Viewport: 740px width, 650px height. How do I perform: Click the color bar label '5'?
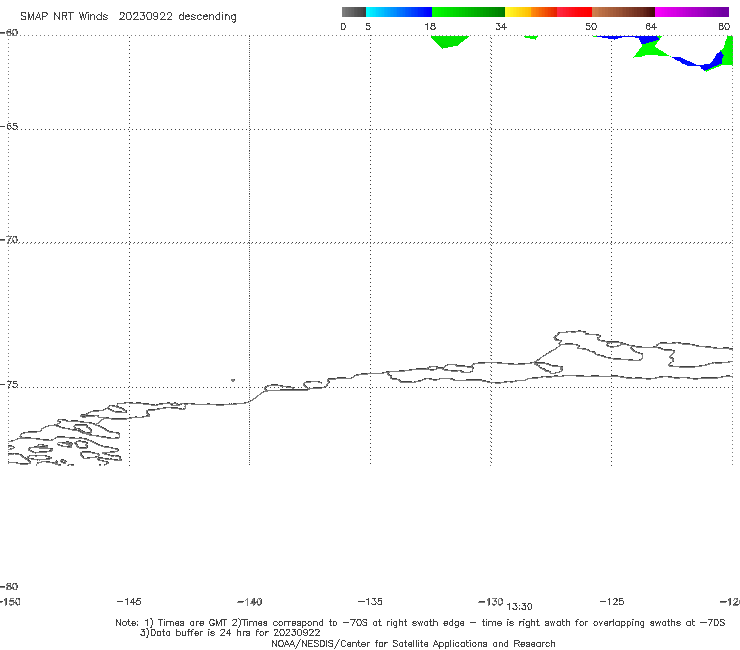pos(368,26)
